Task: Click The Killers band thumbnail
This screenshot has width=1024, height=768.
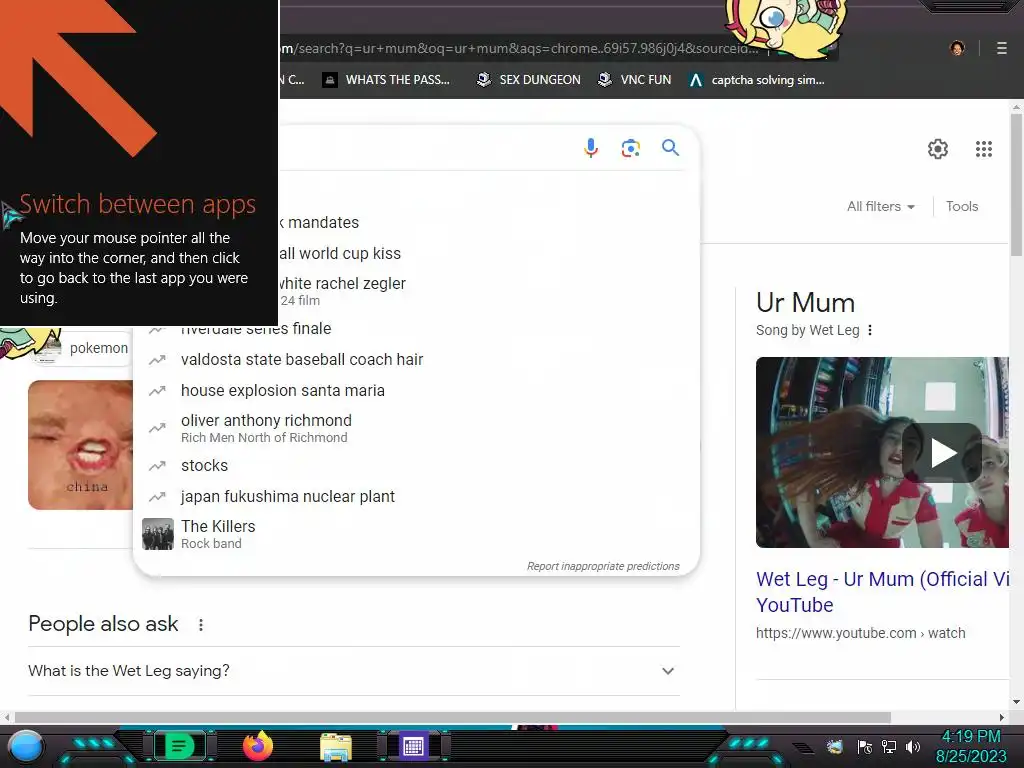Action: tap(158, 534)
